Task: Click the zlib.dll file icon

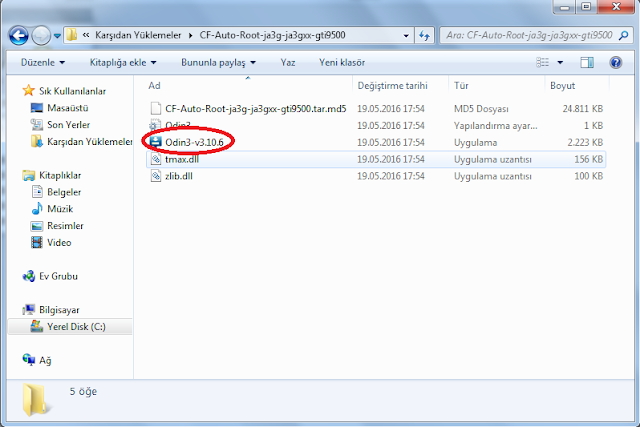Action: point(156,176)
